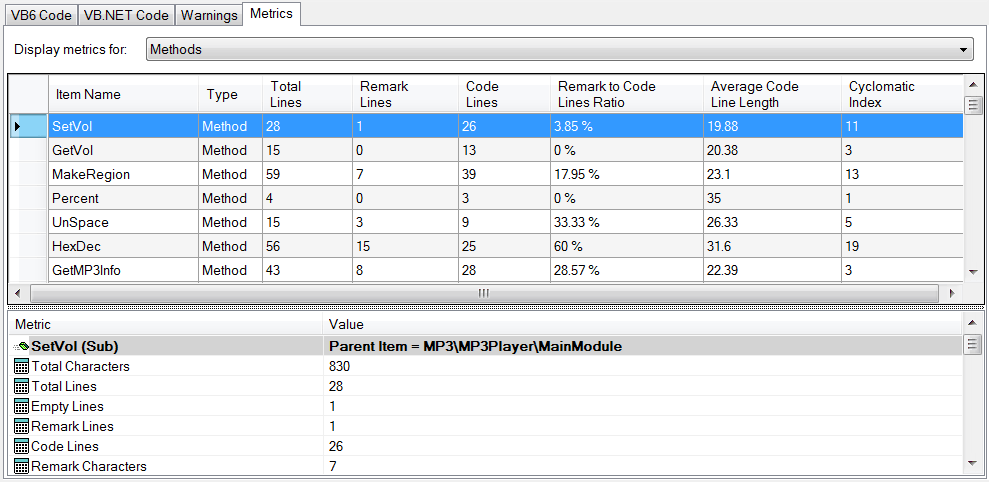This screenshot has width=989, height=482.
Task: Select the SetVol (Sub) header row
Action: pos(486,346)
